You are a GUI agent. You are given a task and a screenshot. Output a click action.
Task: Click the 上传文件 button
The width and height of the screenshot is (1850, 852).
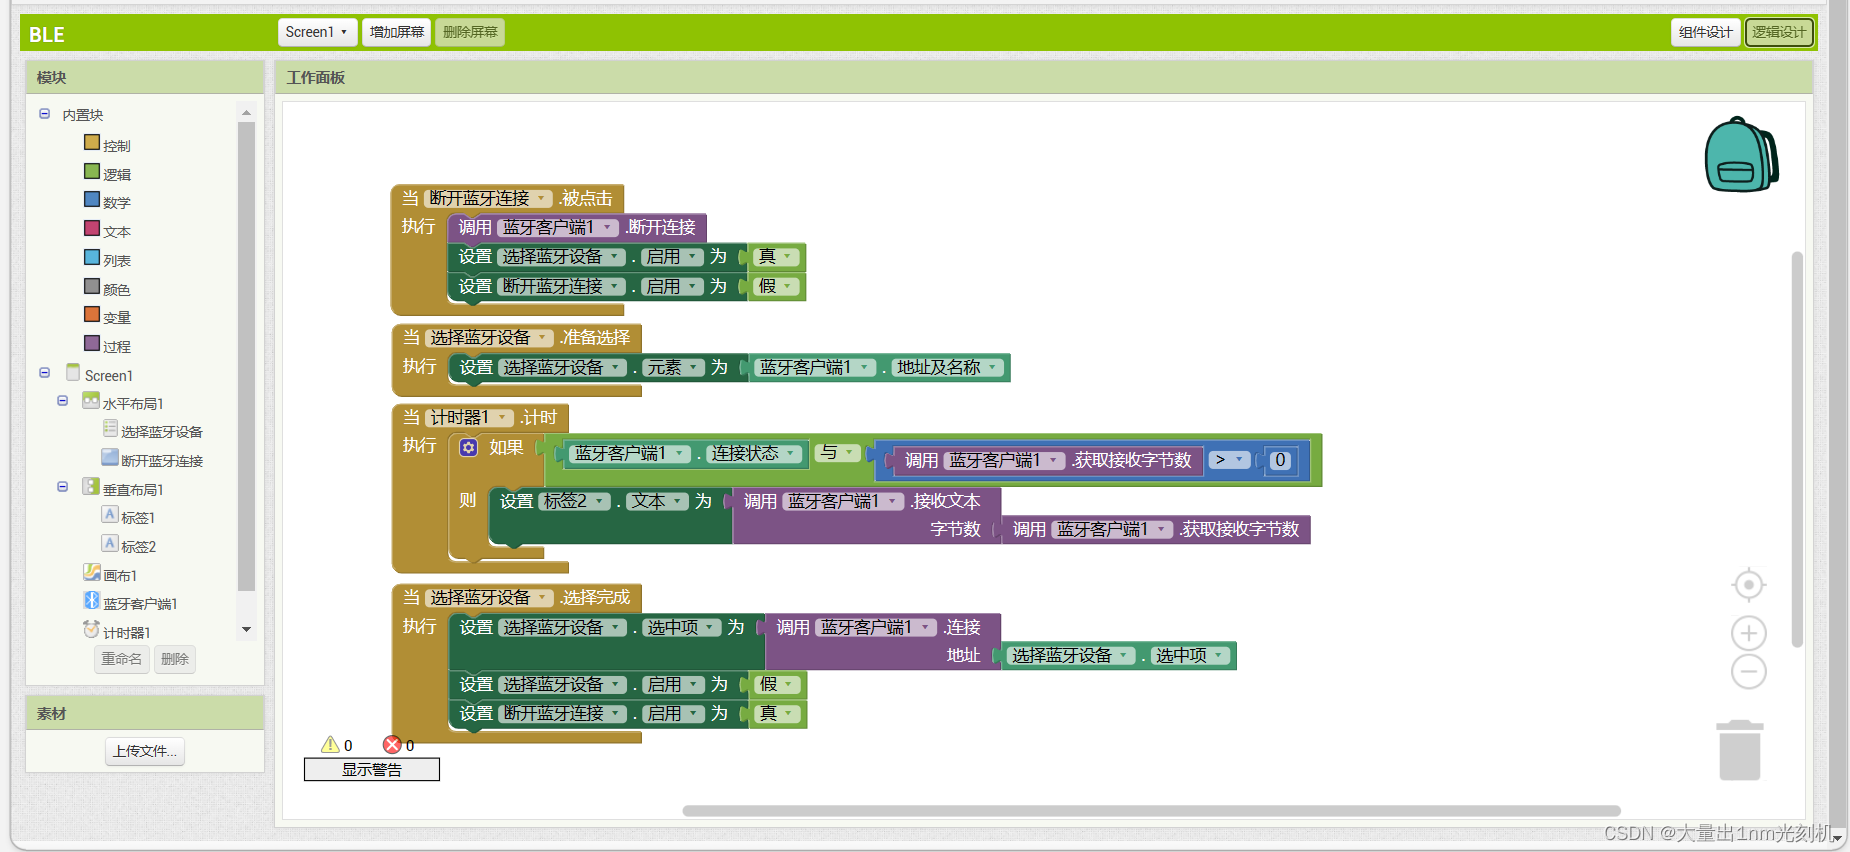click(x=145, y=751)
